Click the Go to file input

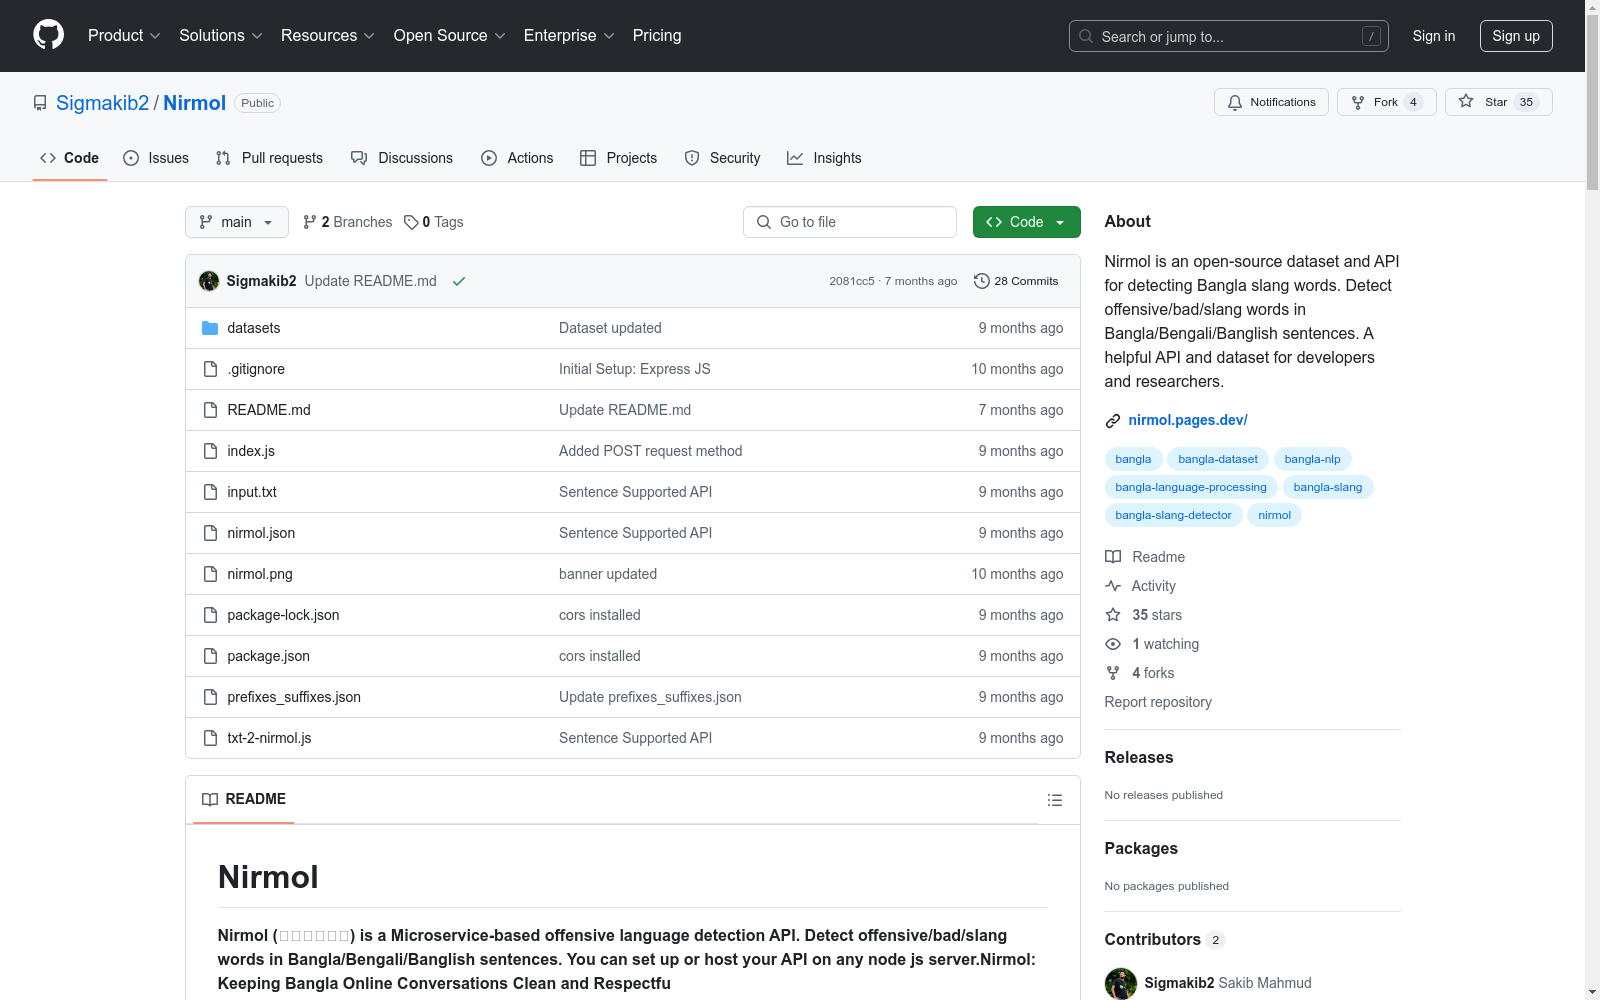point(850,222)
